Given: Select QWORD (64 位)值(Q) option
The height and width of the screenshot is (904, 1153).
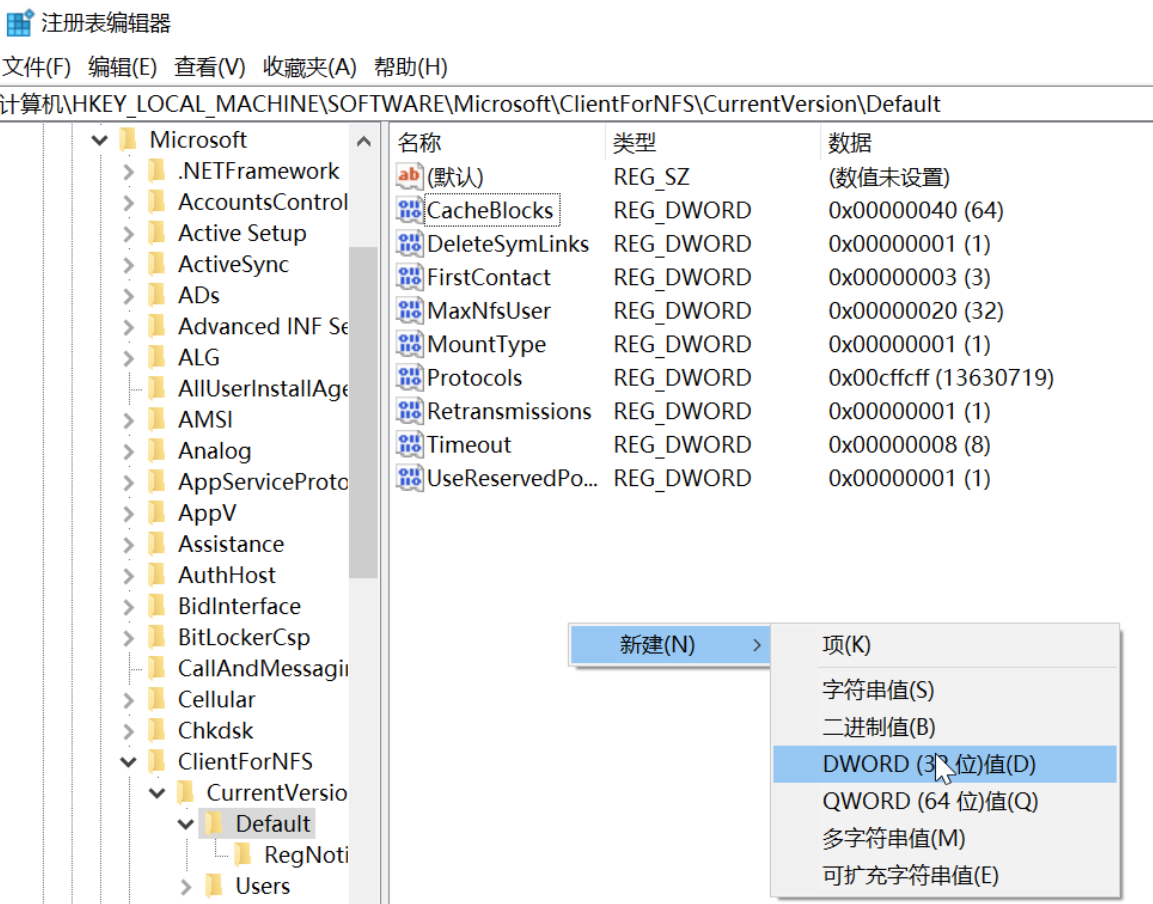Looking at the screenshot, I should click(x=930, y=801).
